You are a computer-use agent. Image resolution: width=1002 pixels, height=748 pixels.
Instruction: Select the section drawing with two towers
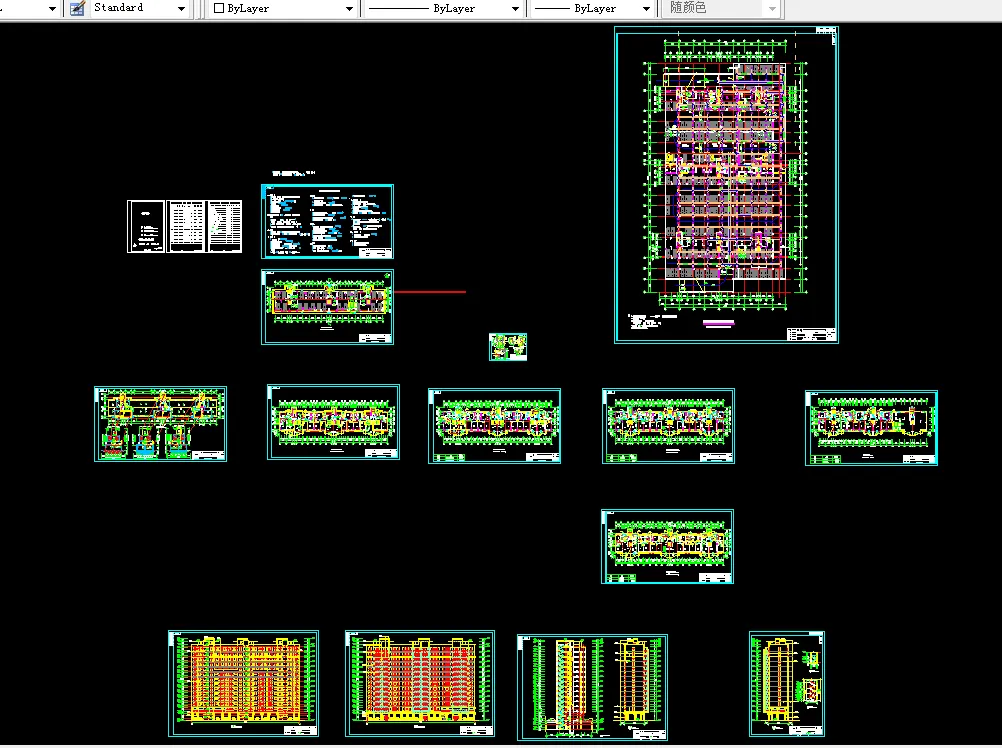[592, 687]
